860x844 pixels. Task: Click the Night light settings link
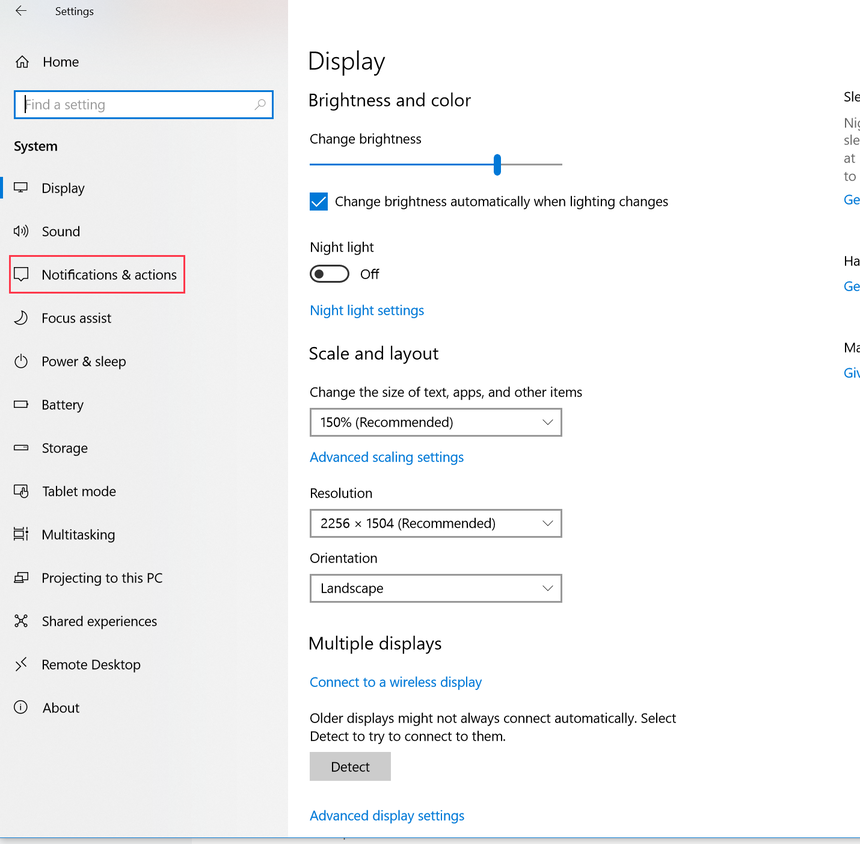(366, 310)
